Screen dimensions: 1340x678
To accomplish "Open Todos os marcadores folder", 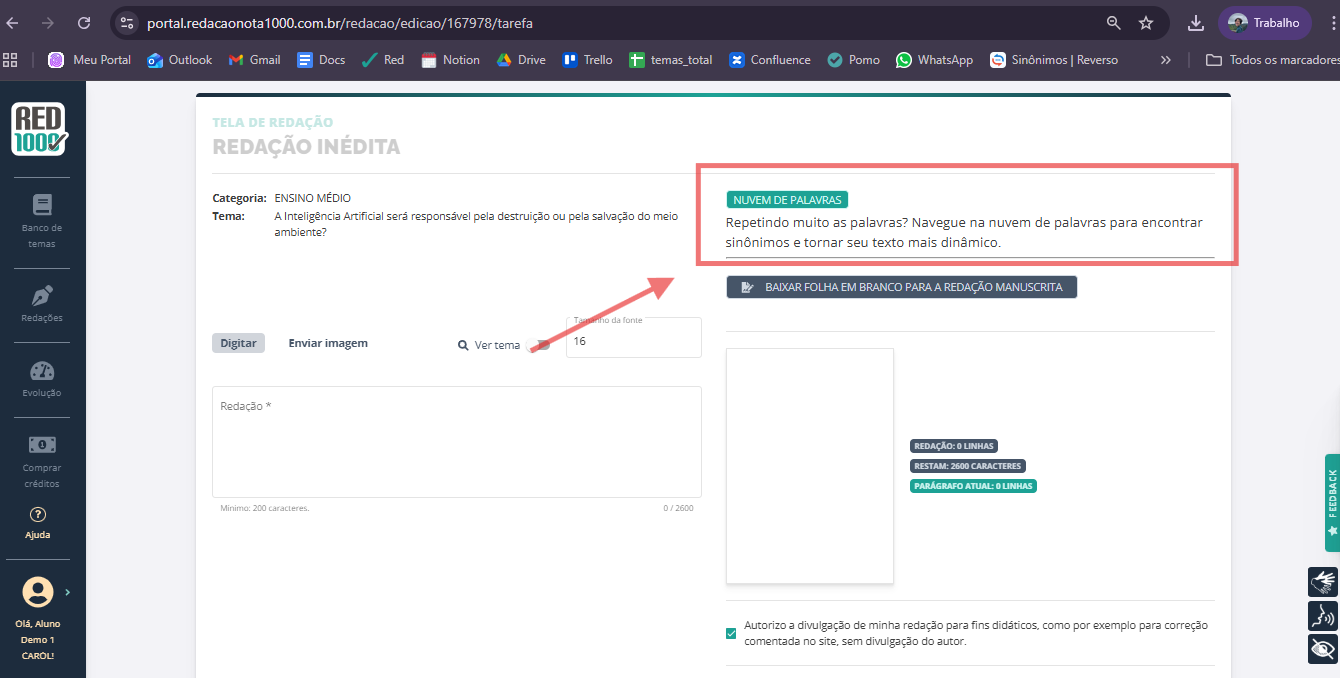I will click(1272, 60).
